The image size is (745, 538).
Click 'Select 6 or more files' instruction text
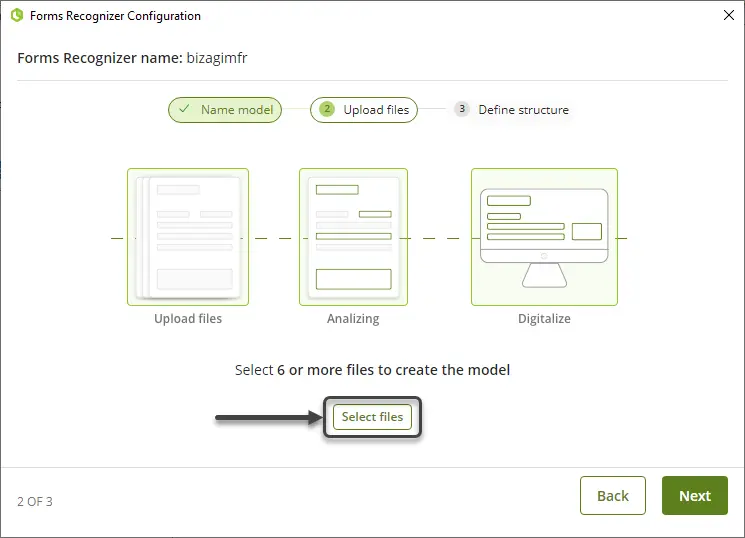pos(372,370)
